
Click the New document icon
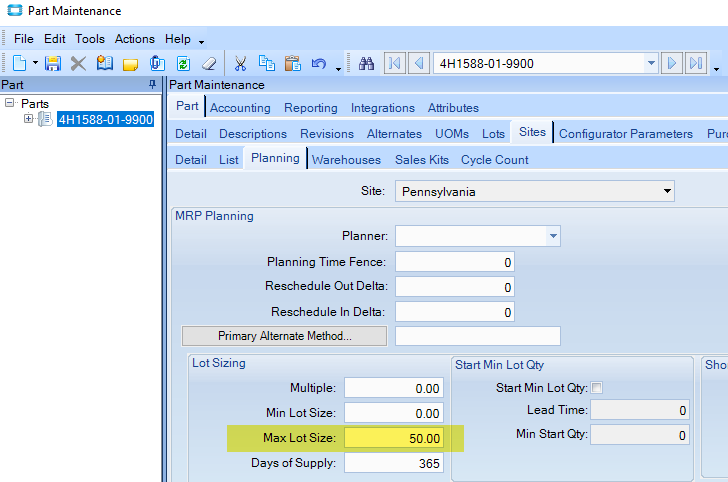[19, 63]
